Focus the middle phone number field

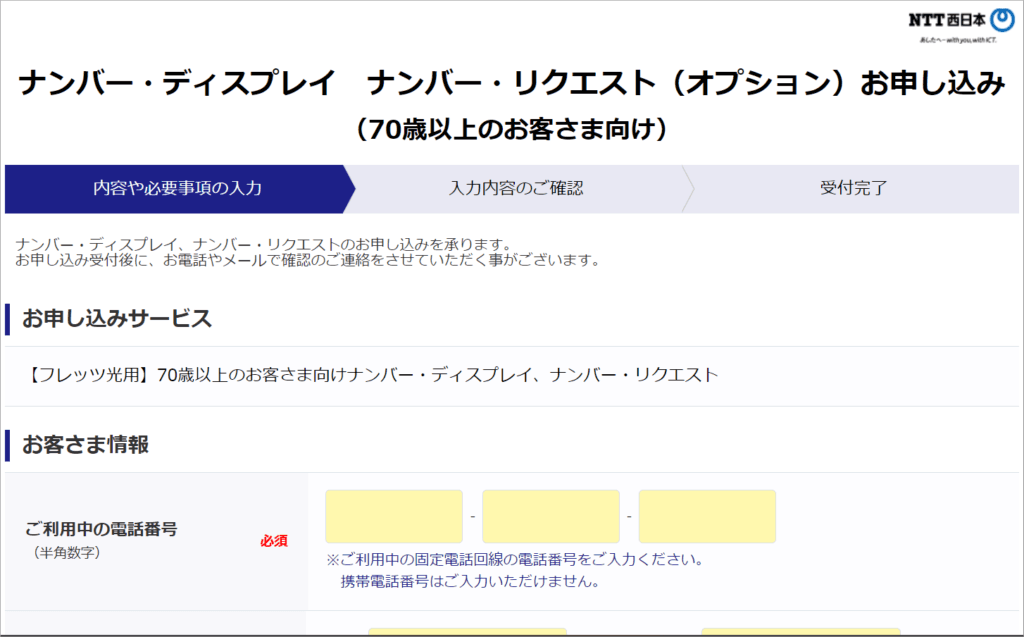(550, 516)
